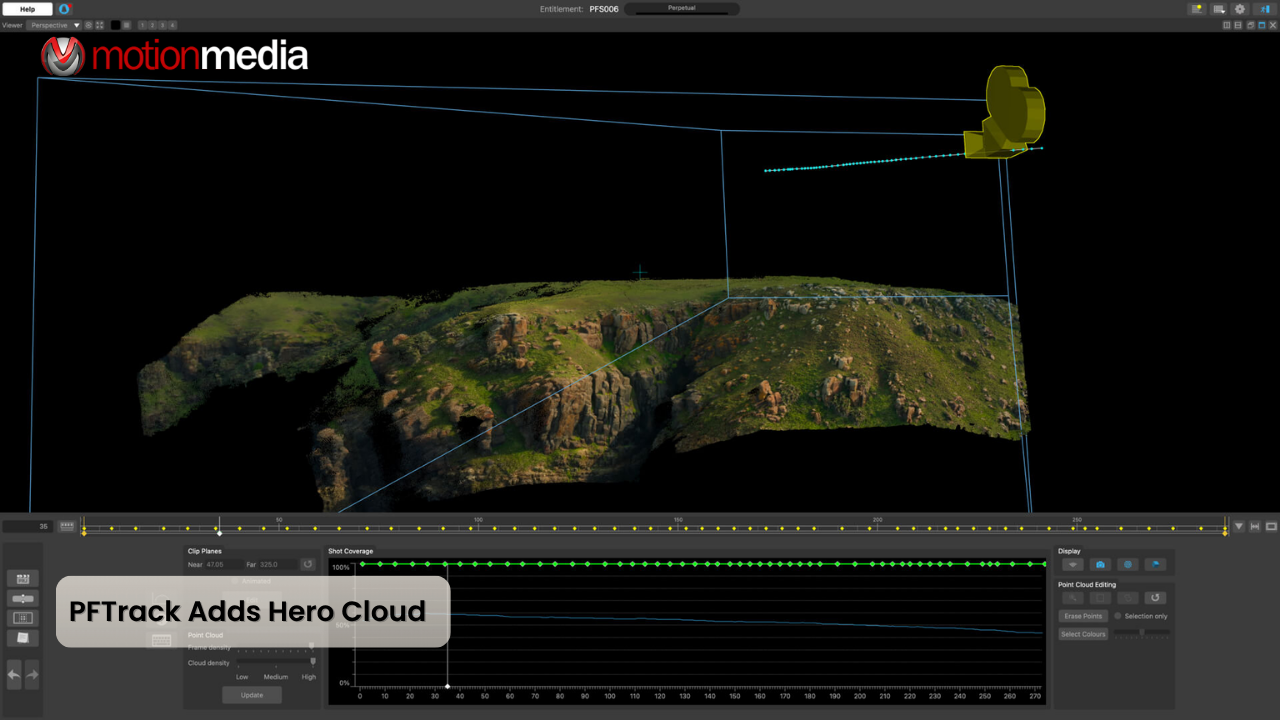Click the second Display icon with blue shape
This screenshot has width=1280, height=720.
tap(1100, 564)
